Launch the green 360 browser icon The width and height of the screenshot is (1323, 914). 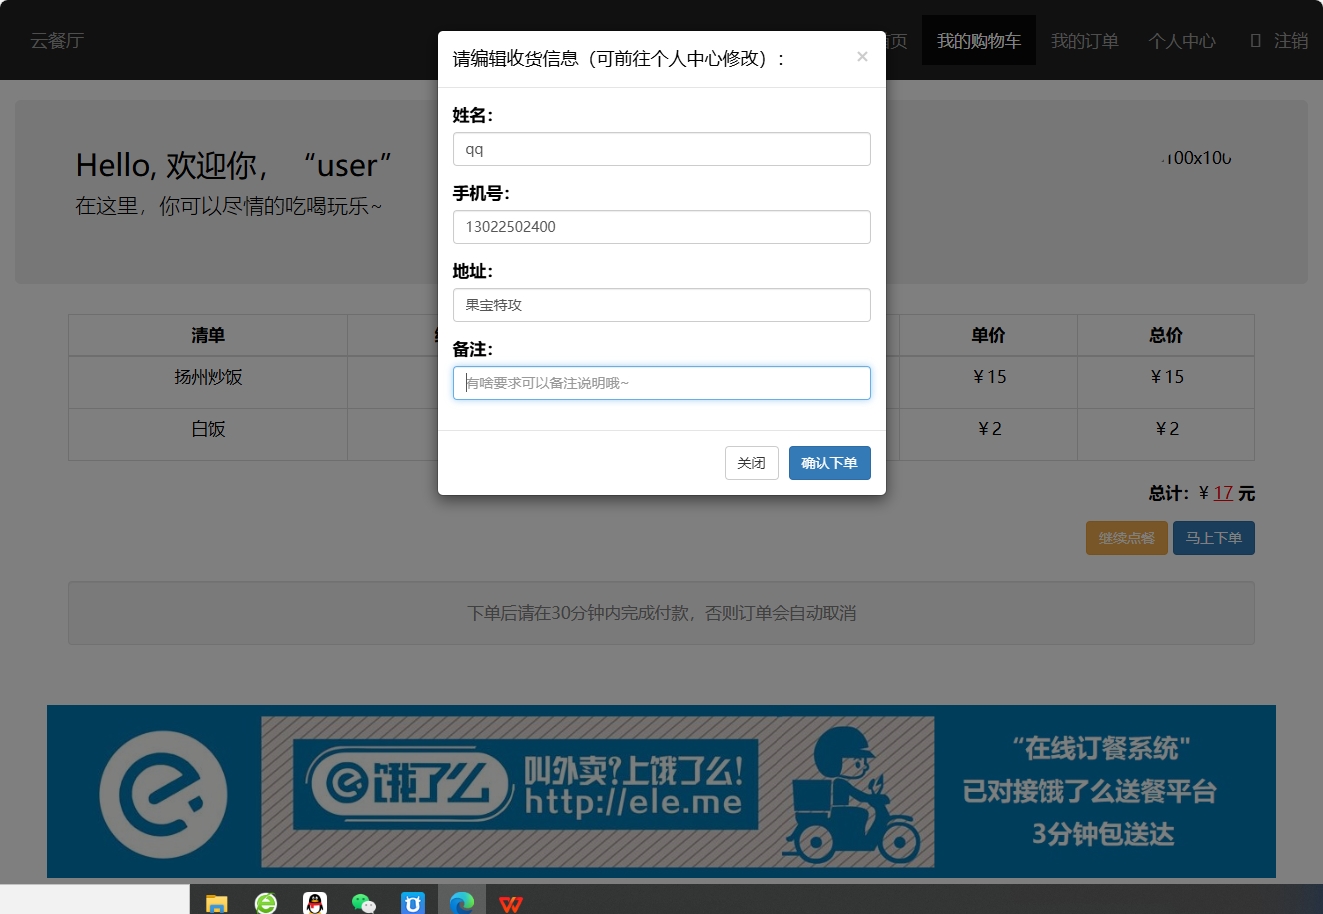pos(266,901)
